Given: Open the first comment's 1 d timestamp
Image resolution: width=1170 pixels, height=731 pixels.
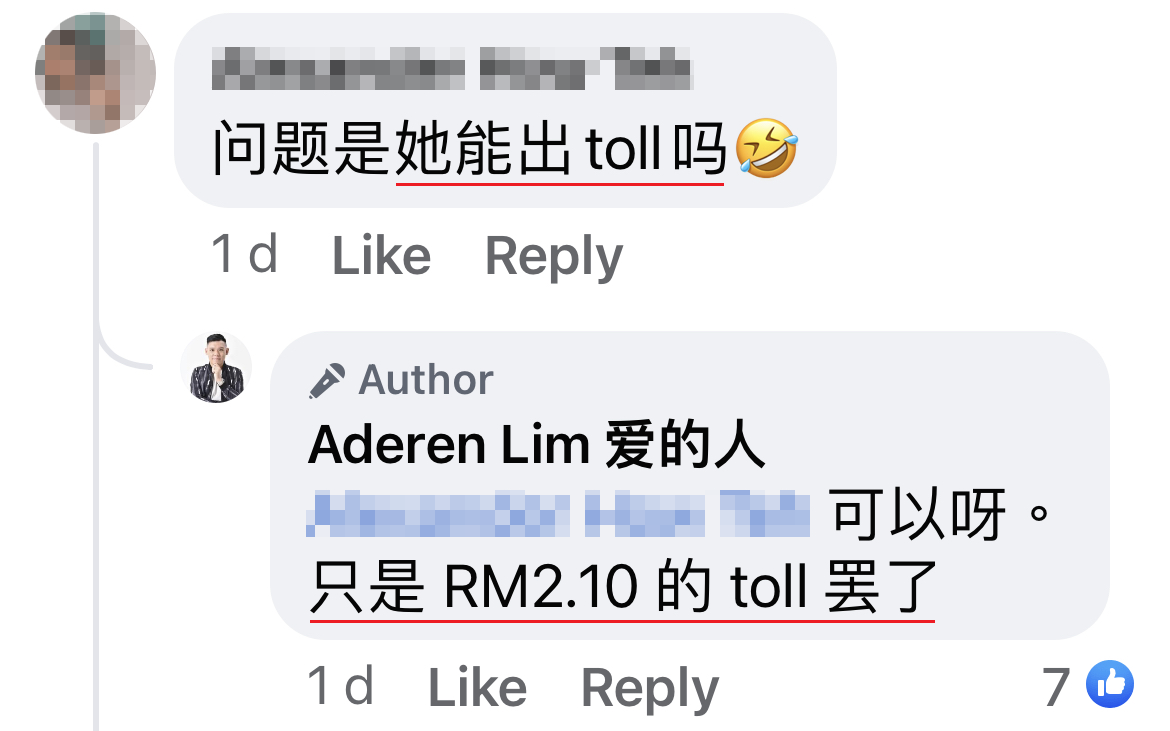Looking at the screenshot, I should pyautogui.click(x=245, y=254).
